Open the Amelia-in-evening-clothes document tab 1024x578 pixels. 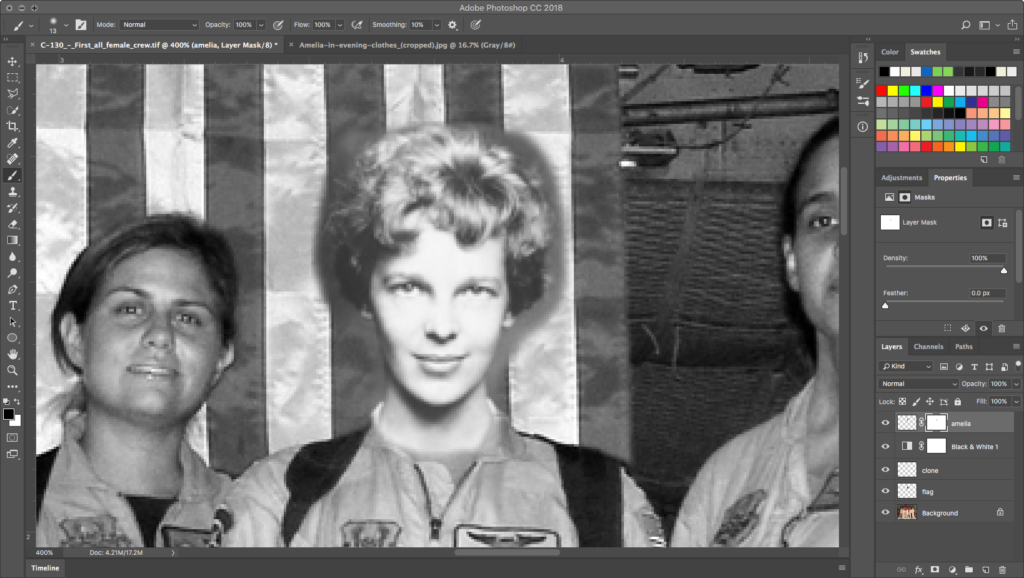pyautogui.click(x=400, y=45)
